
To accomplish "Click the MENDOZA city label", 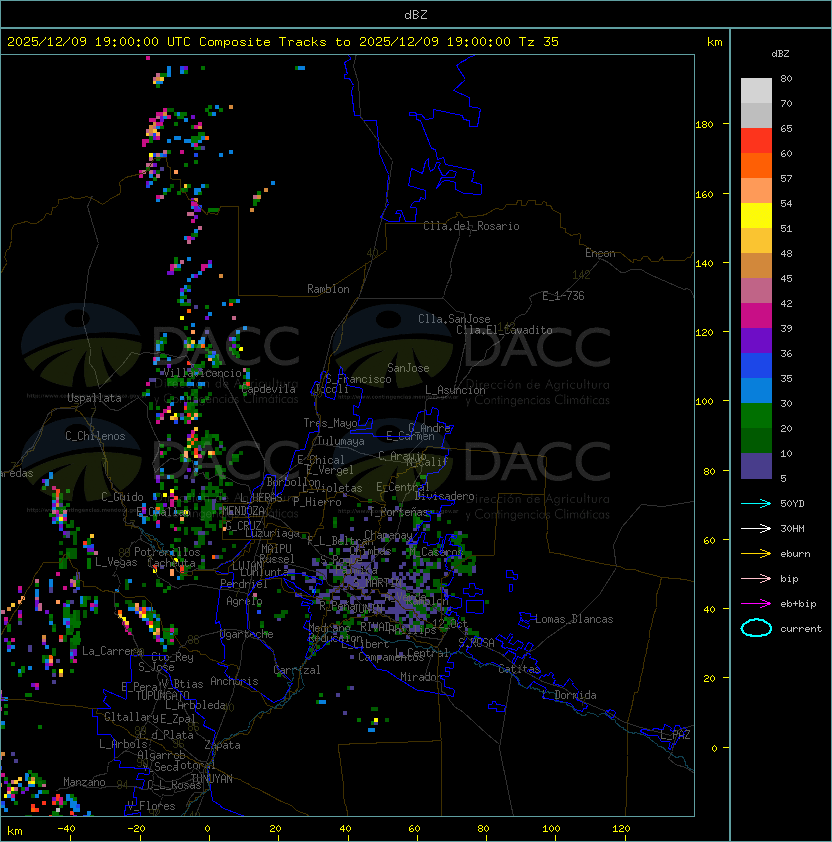I will (x=243, y=511).
